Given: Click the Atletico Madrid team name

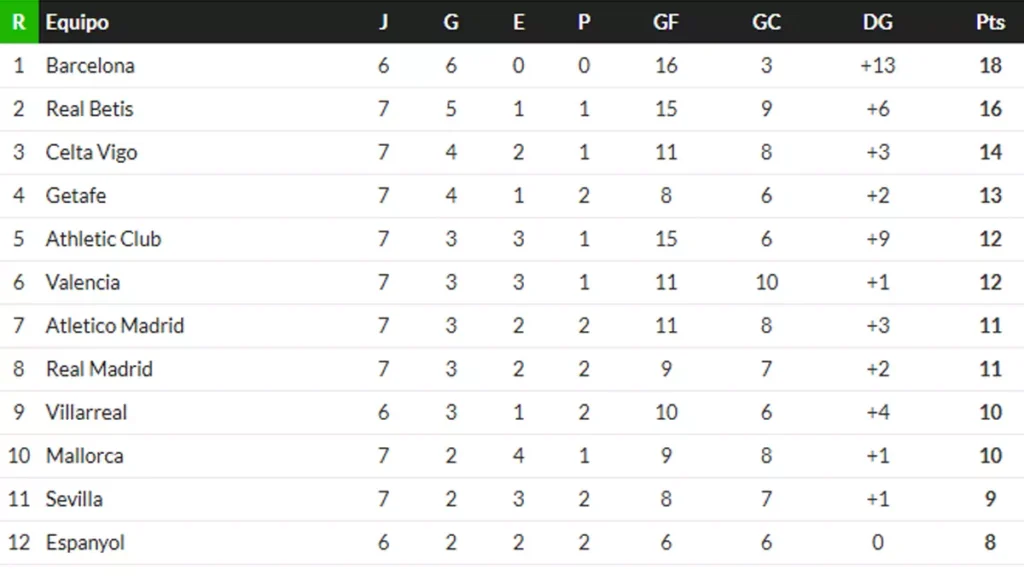Looking at the screenshot, I should (115, 326).
